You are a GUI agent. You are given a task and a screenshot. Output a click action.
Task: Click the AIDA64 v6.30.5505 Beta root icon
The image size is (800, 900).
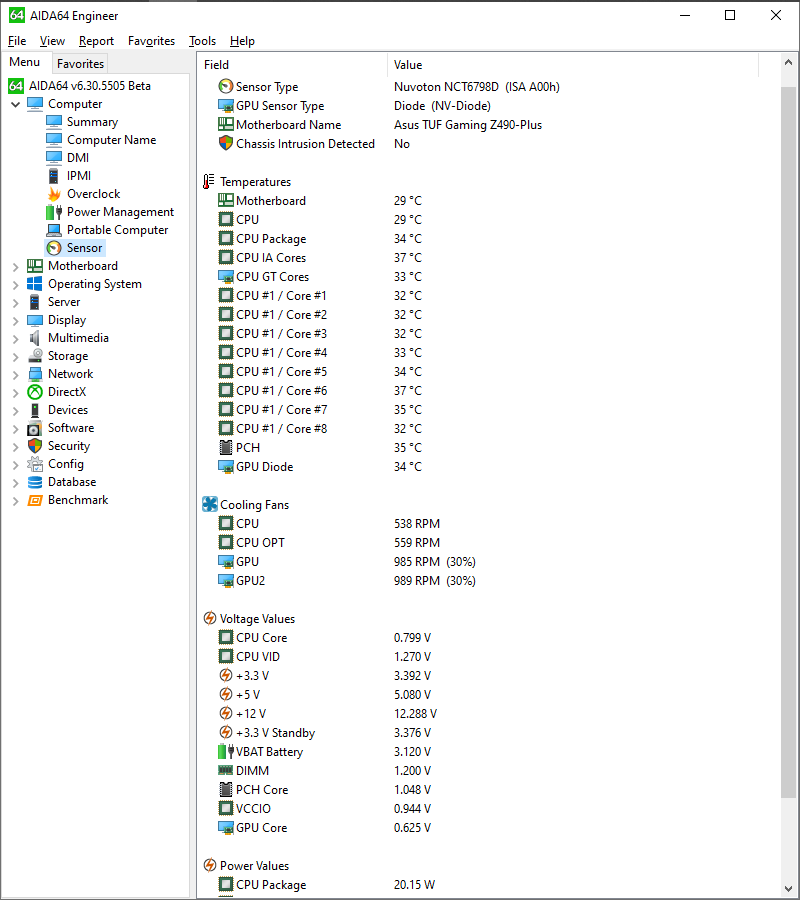[16, 86]
